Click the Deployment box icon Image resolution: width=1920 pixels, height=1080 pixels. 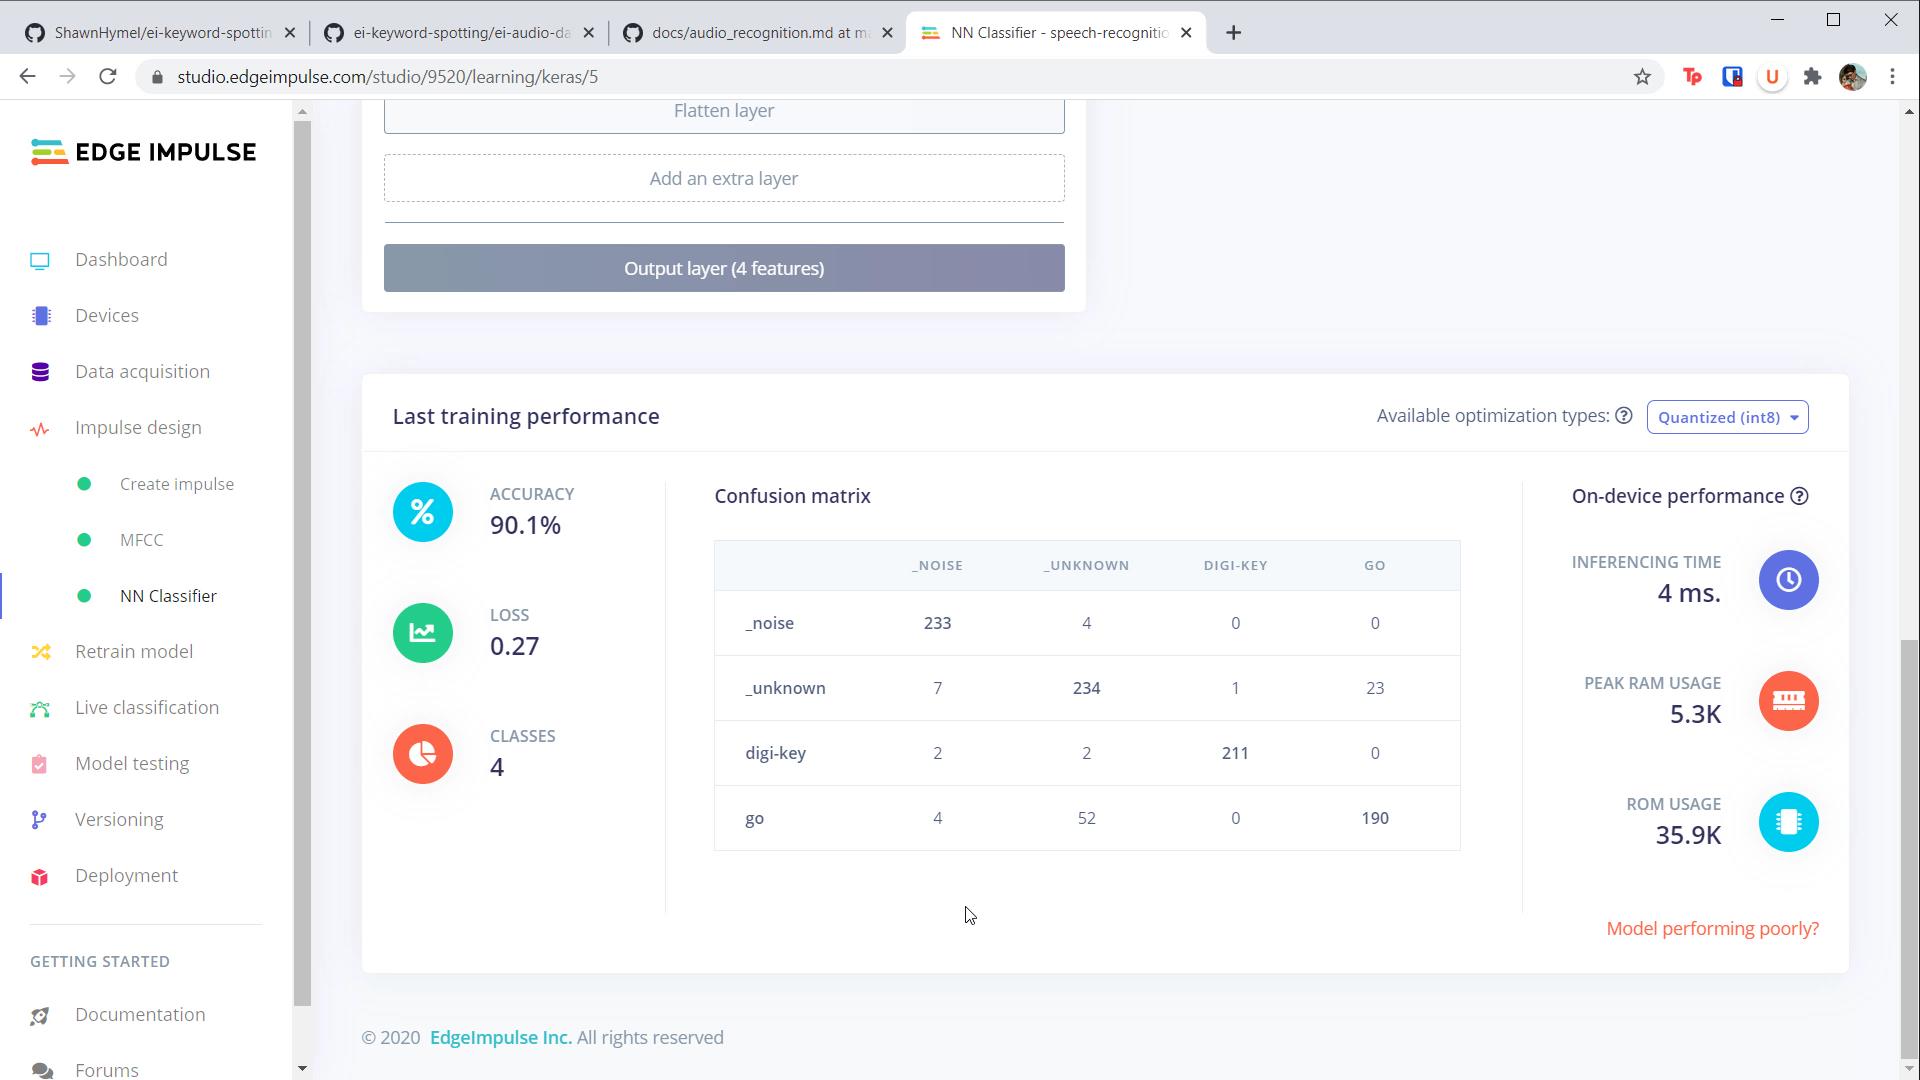pos(40,877)
